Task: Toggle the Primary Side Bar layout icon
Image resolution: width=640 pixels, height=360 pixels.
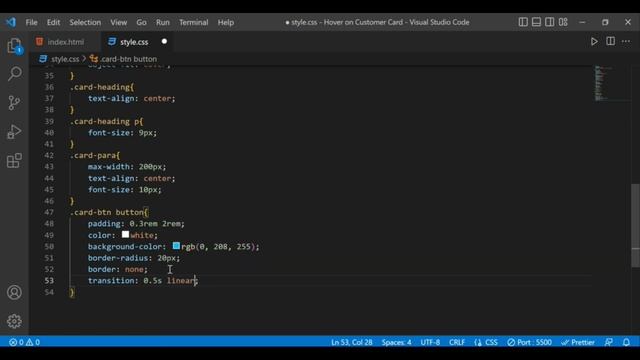Action: tap(523, 22)
